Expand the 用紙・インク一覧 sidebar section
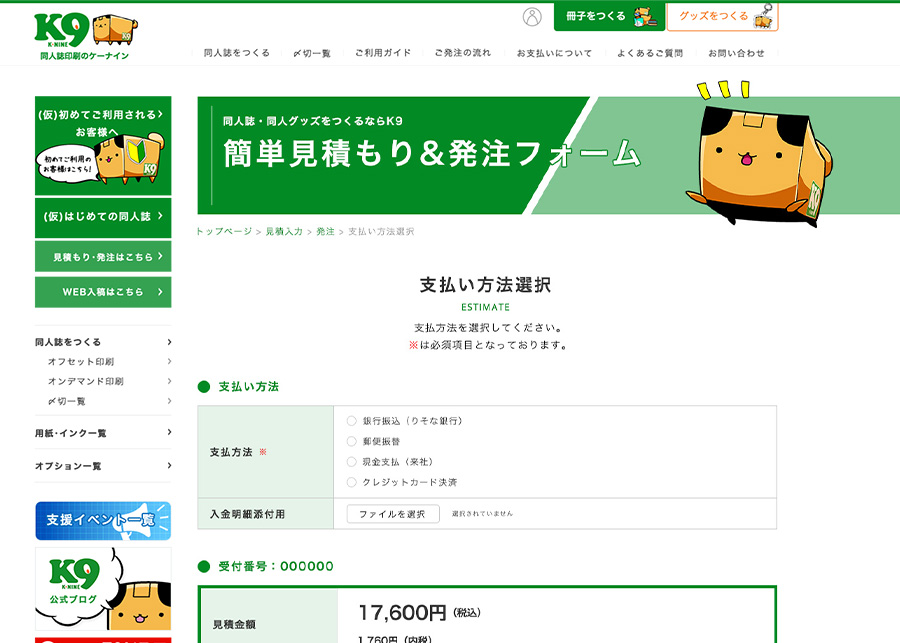This screenshot has height=643, width=900. [x=103, y=435]
